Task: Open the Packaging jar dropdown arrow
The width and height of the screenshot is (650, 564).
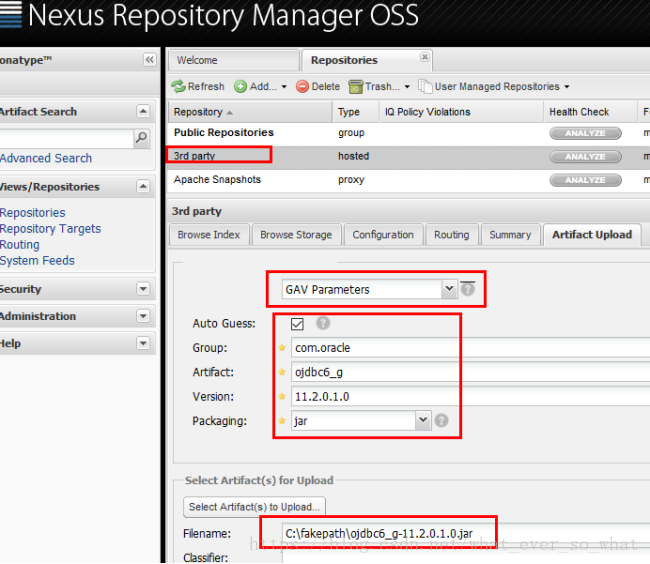Action: pyautogui.click(x=423, y=420)
